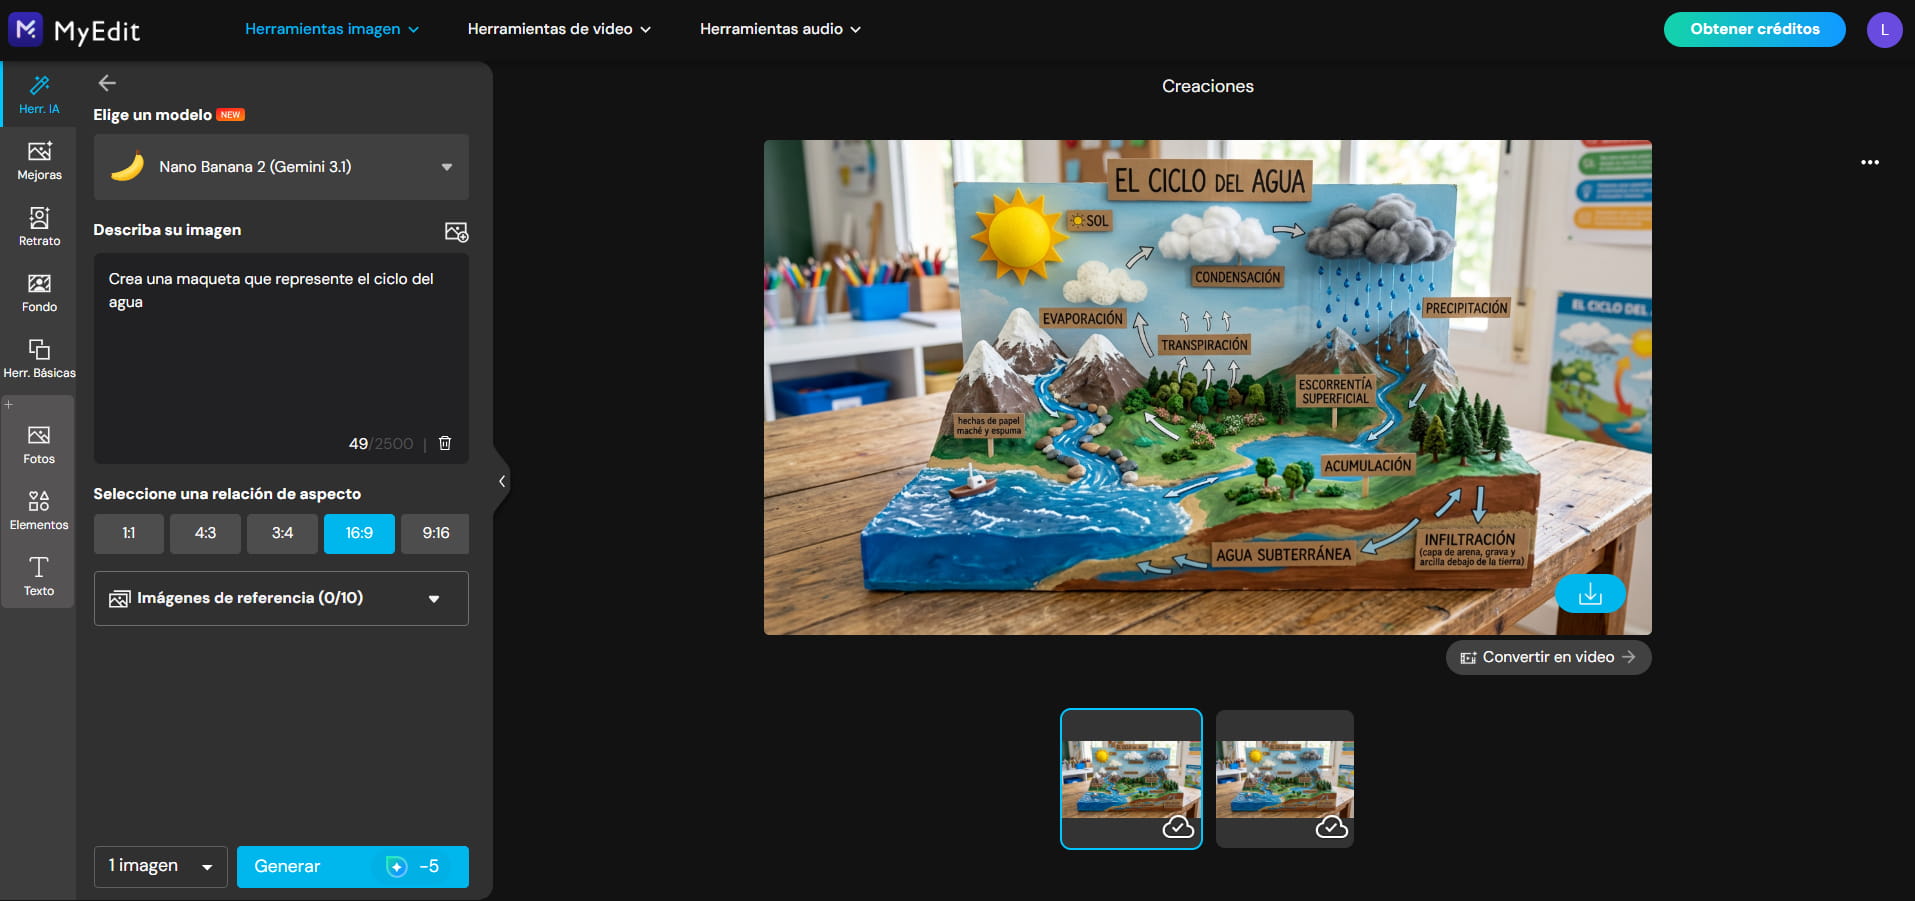
Task: Open the Herramientas imagen menu
Action: (x=332, y=29)
